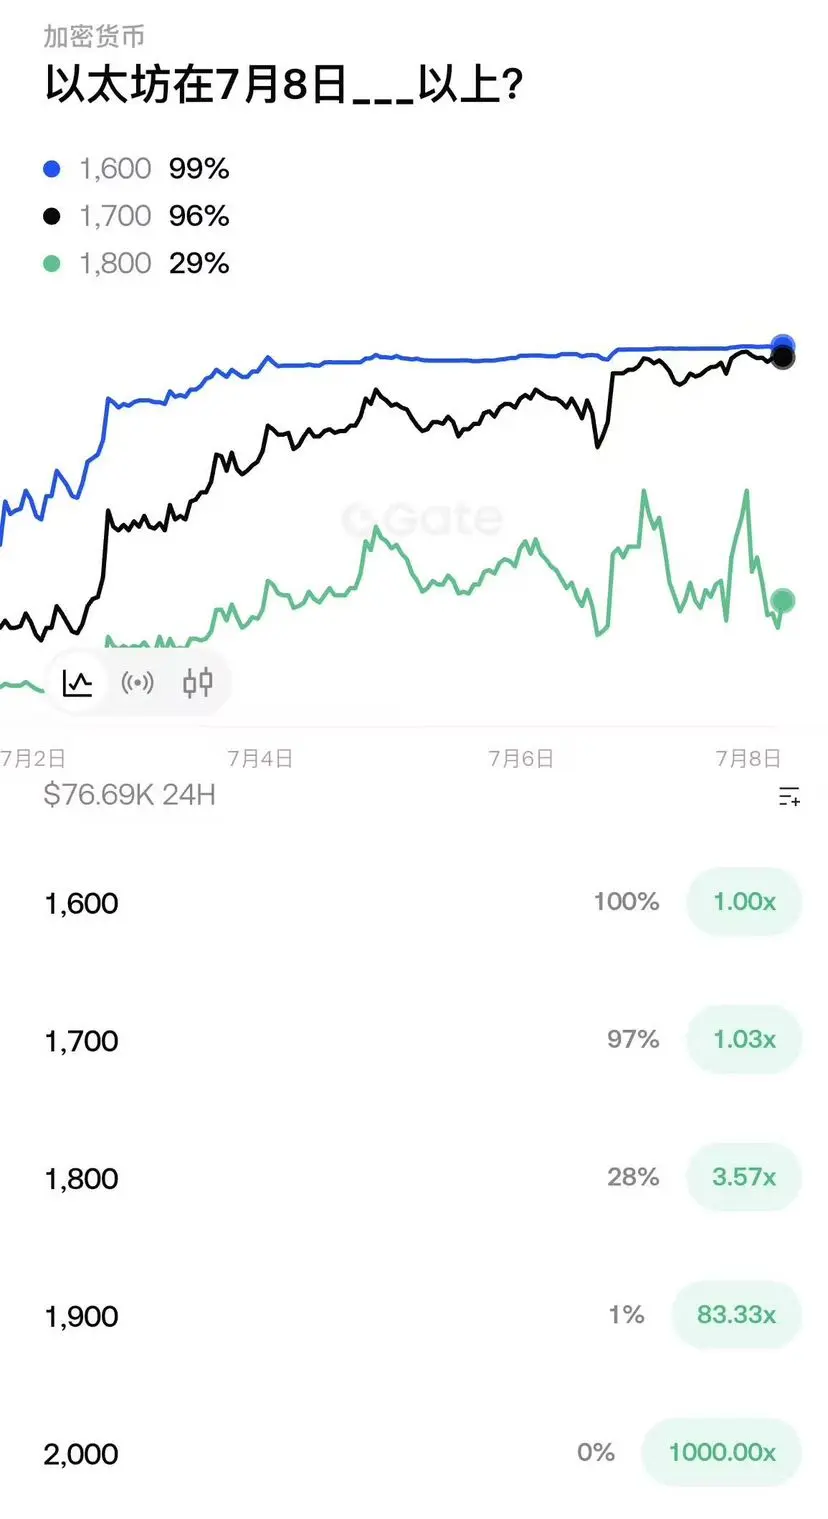Open the 1,900 outcome row
This screenshot has width=828, height=1519.
click(414, 1316)
